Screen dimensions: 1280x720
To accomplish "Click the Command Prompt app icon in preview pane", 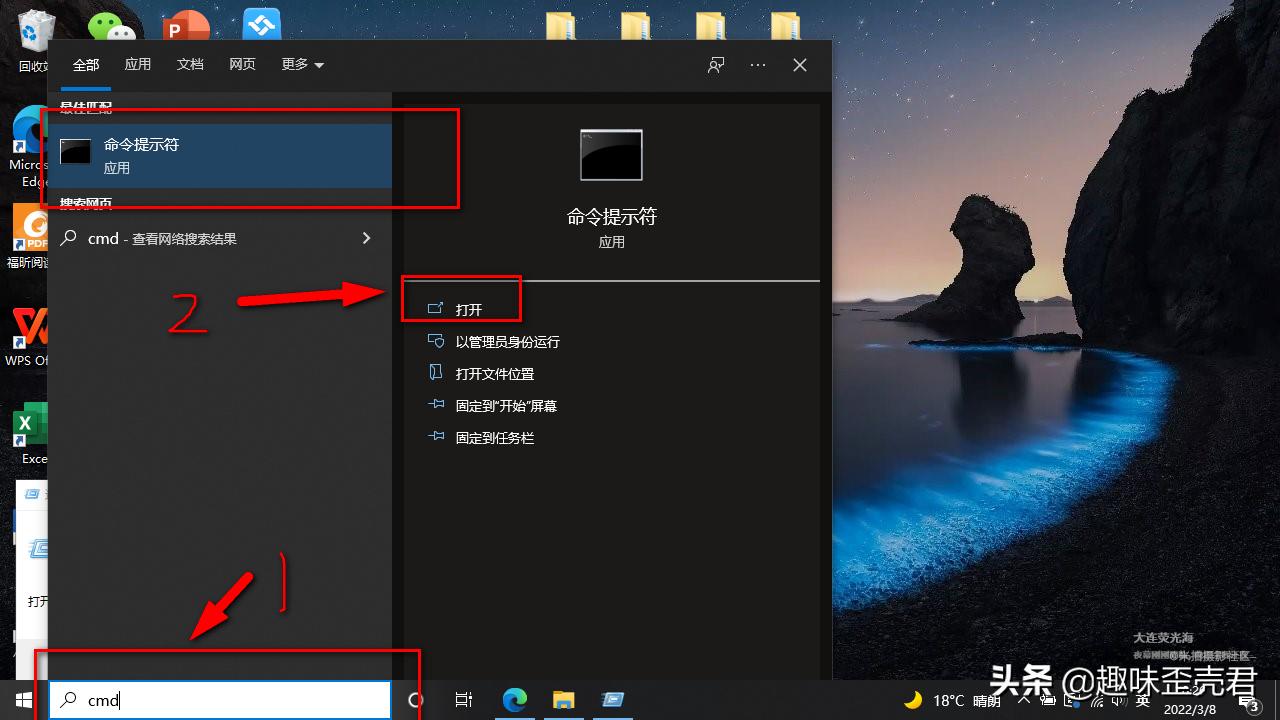I will pos(611,155).
